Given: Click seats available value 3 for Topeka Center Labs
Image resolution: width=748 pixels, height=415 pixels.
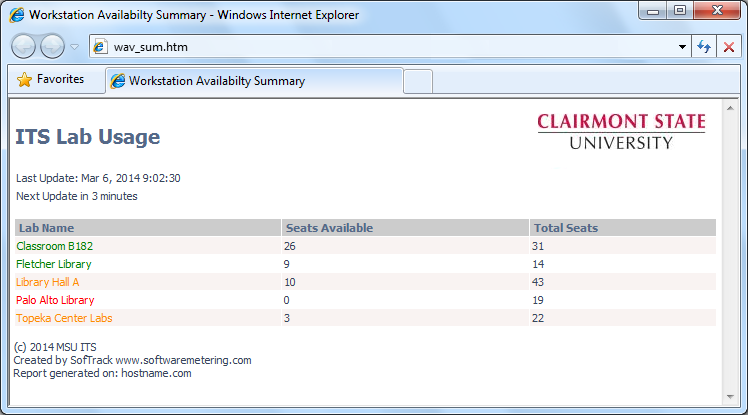Looking at the screenshot, I should pos(286,318).
